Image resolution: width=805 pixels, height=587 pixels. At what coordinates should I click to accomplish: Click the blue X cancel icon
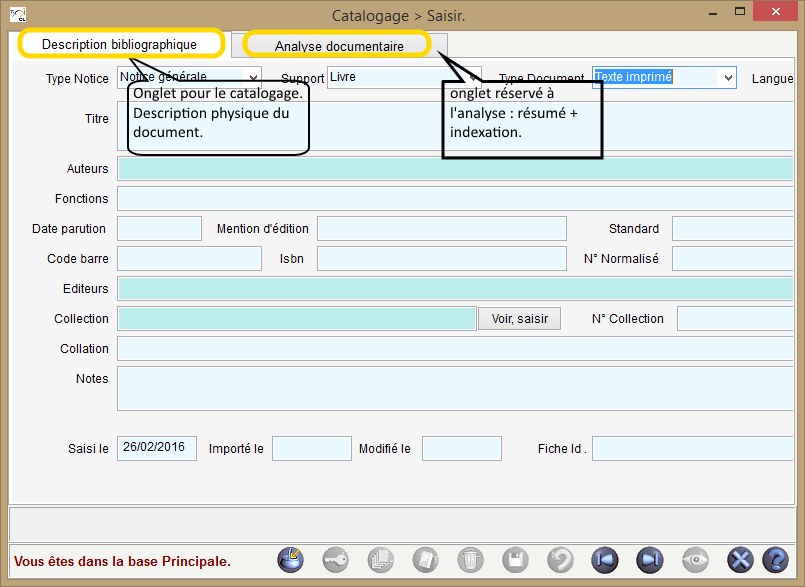tap(739, 560)
